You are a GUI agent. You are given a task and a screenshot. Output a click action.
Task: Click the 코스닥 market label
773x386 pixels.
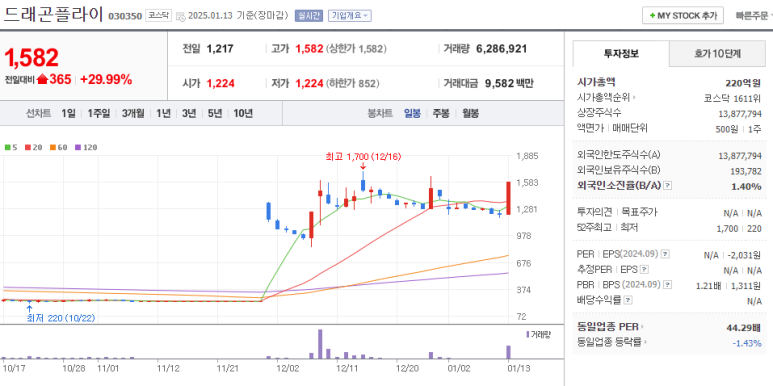(x=158, y=16)
